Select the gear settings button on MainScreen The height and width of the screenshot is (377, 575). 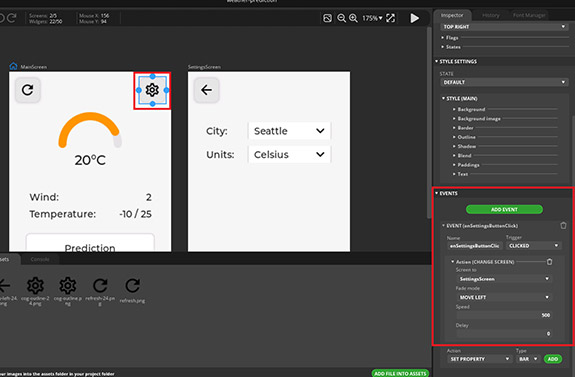coord(152,90)
